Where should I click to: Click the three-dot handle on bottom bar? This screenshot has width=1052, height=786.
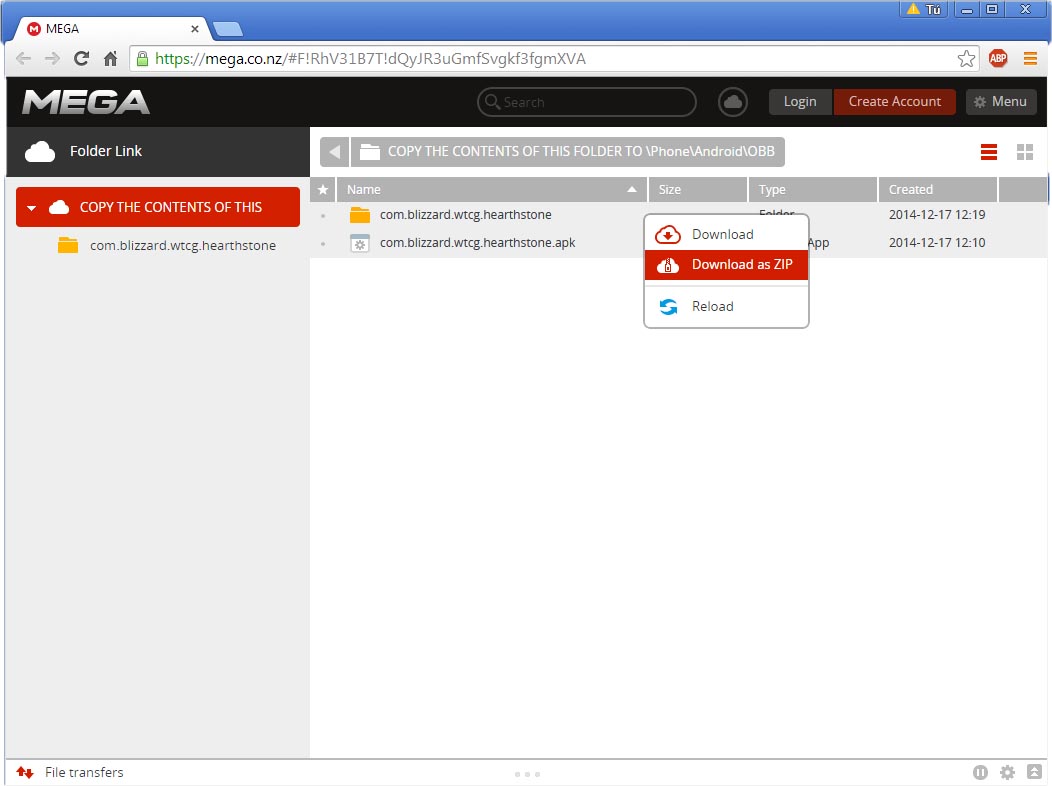click(x=527, y=774)
